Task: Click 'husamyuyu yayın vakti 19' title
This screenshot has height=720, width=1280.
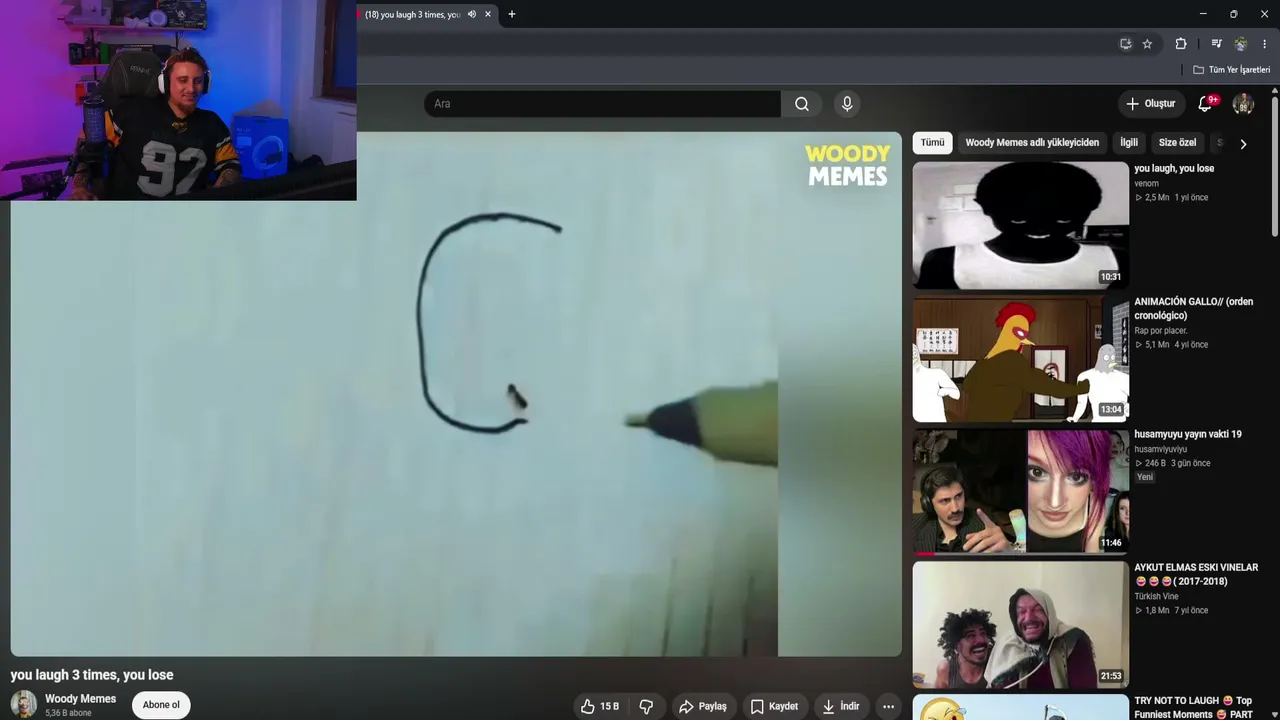Action: point(1188,435)
